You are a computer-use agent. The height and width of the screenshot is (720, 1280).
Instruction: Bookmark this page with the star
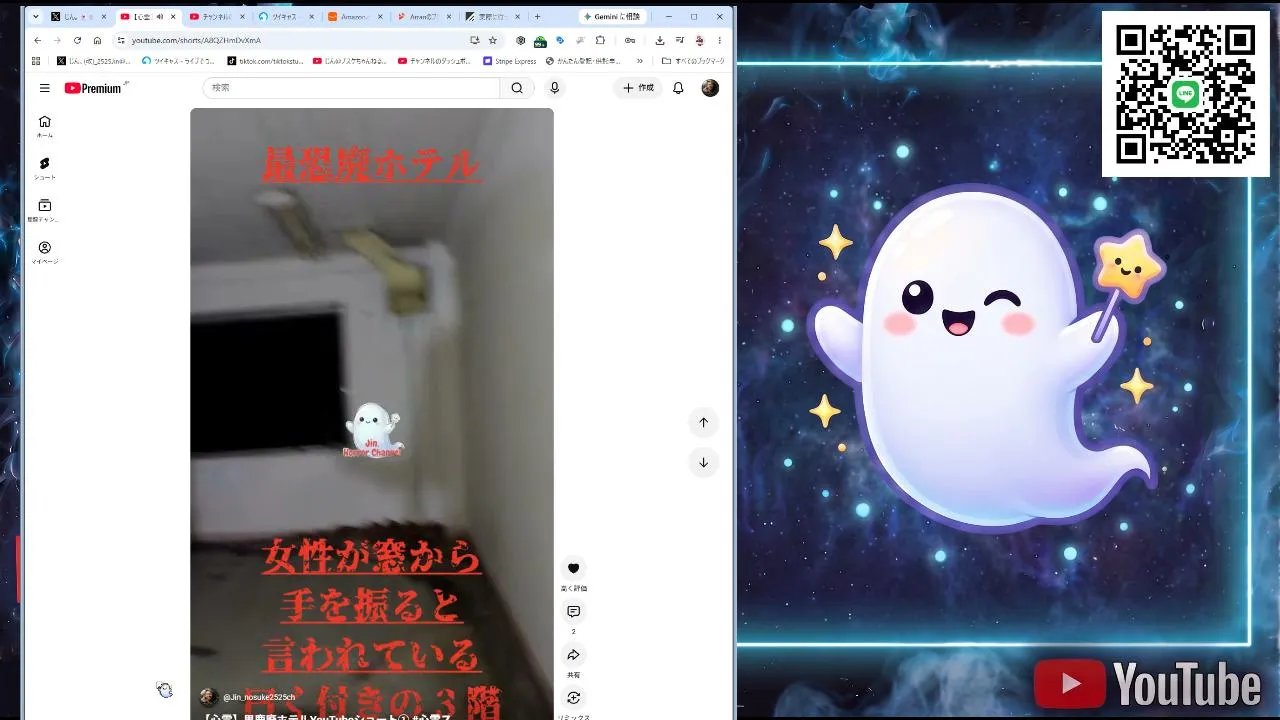493,40
